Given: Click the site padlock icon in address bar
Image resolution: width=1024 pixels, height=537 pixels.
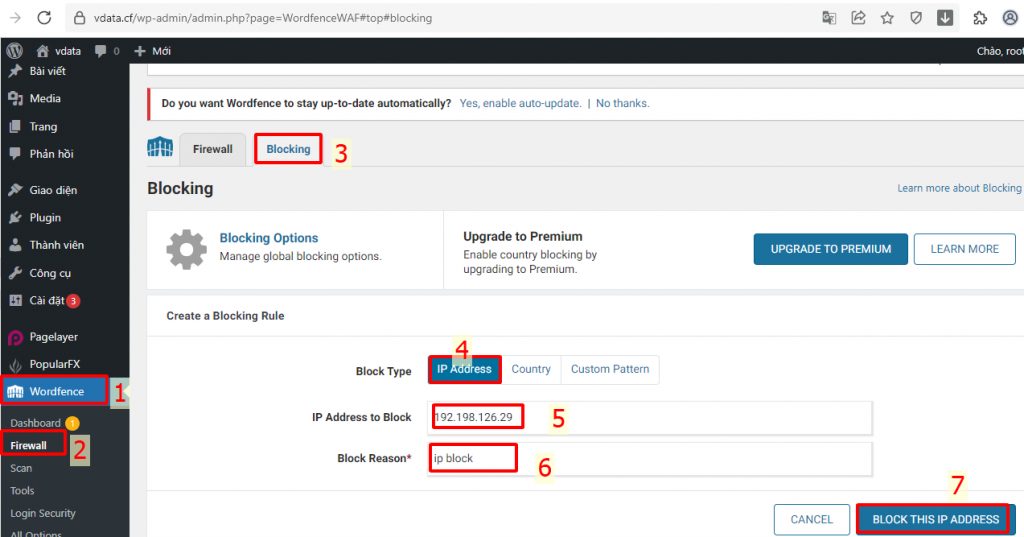Looking at the screenshot, I should [80, 18].
